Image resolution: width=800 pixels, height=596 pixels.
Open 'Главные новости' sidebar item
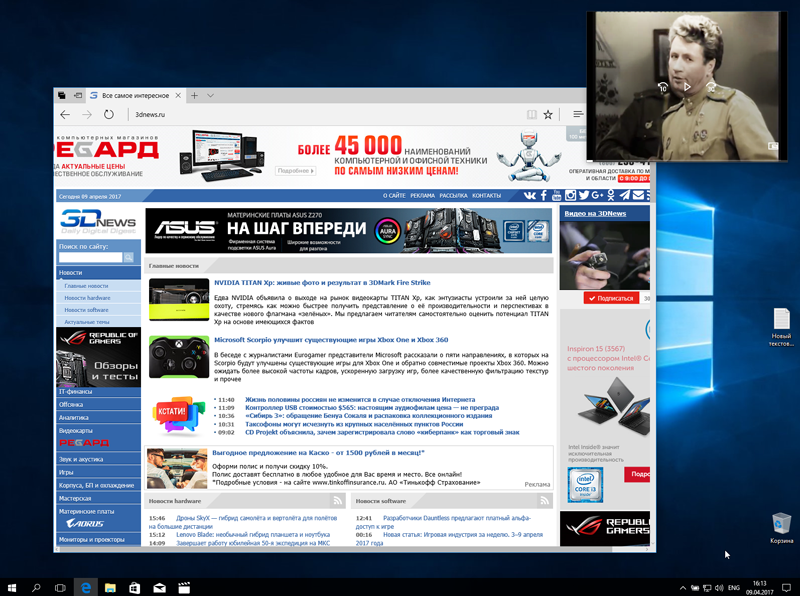(86, 286)
